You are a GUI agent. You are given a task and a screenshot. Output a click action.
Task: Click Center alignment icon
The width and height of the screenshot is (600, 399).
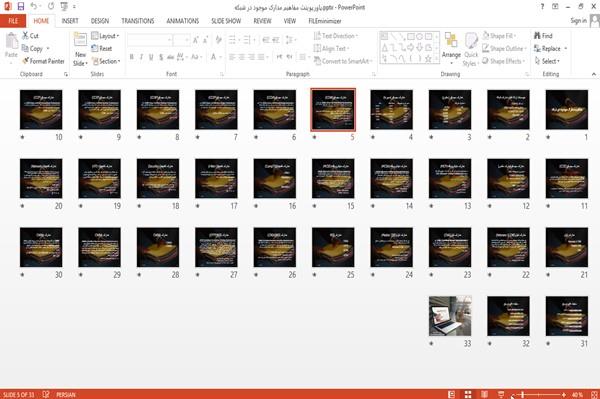pos(242,57)
